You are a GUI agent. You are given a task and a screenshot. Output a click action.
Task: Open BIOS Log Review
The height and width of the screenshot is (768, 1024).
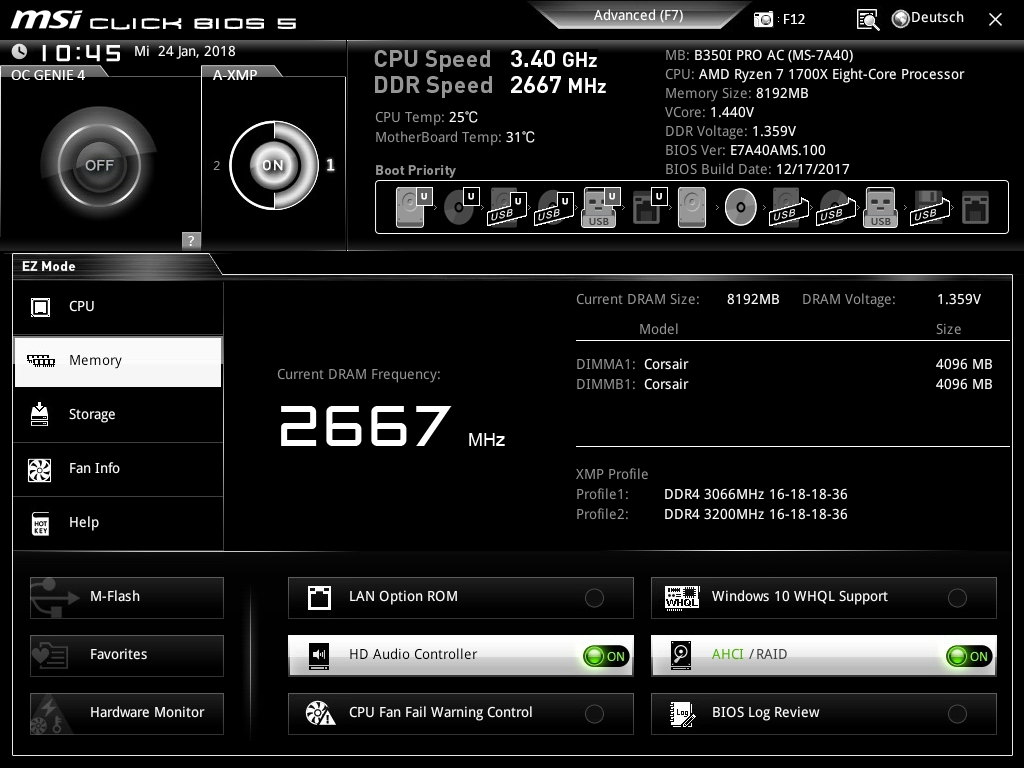click(824, 713)
